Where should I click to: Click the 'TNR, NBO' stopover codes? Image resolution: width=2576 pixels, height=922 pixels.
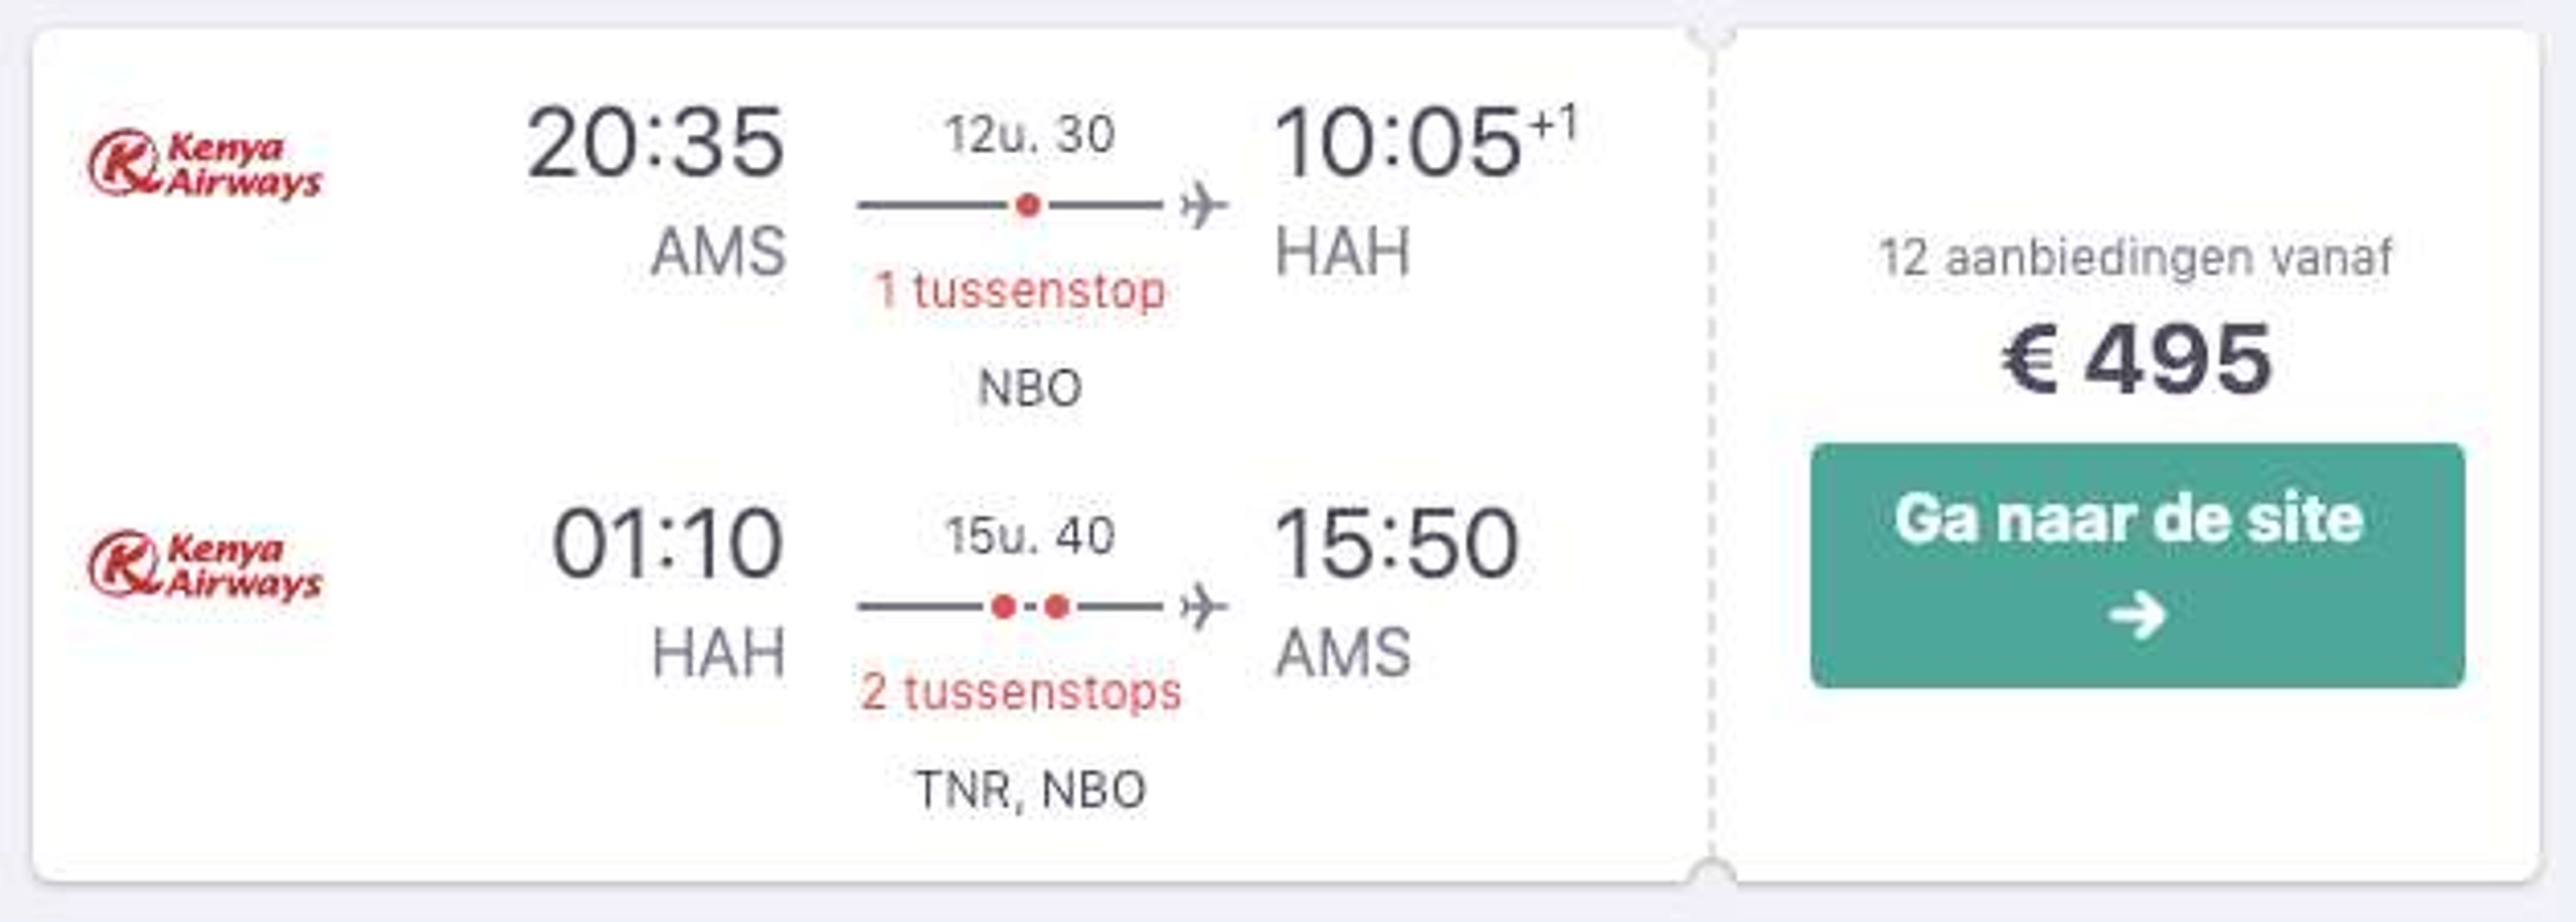pos(1031,790)
